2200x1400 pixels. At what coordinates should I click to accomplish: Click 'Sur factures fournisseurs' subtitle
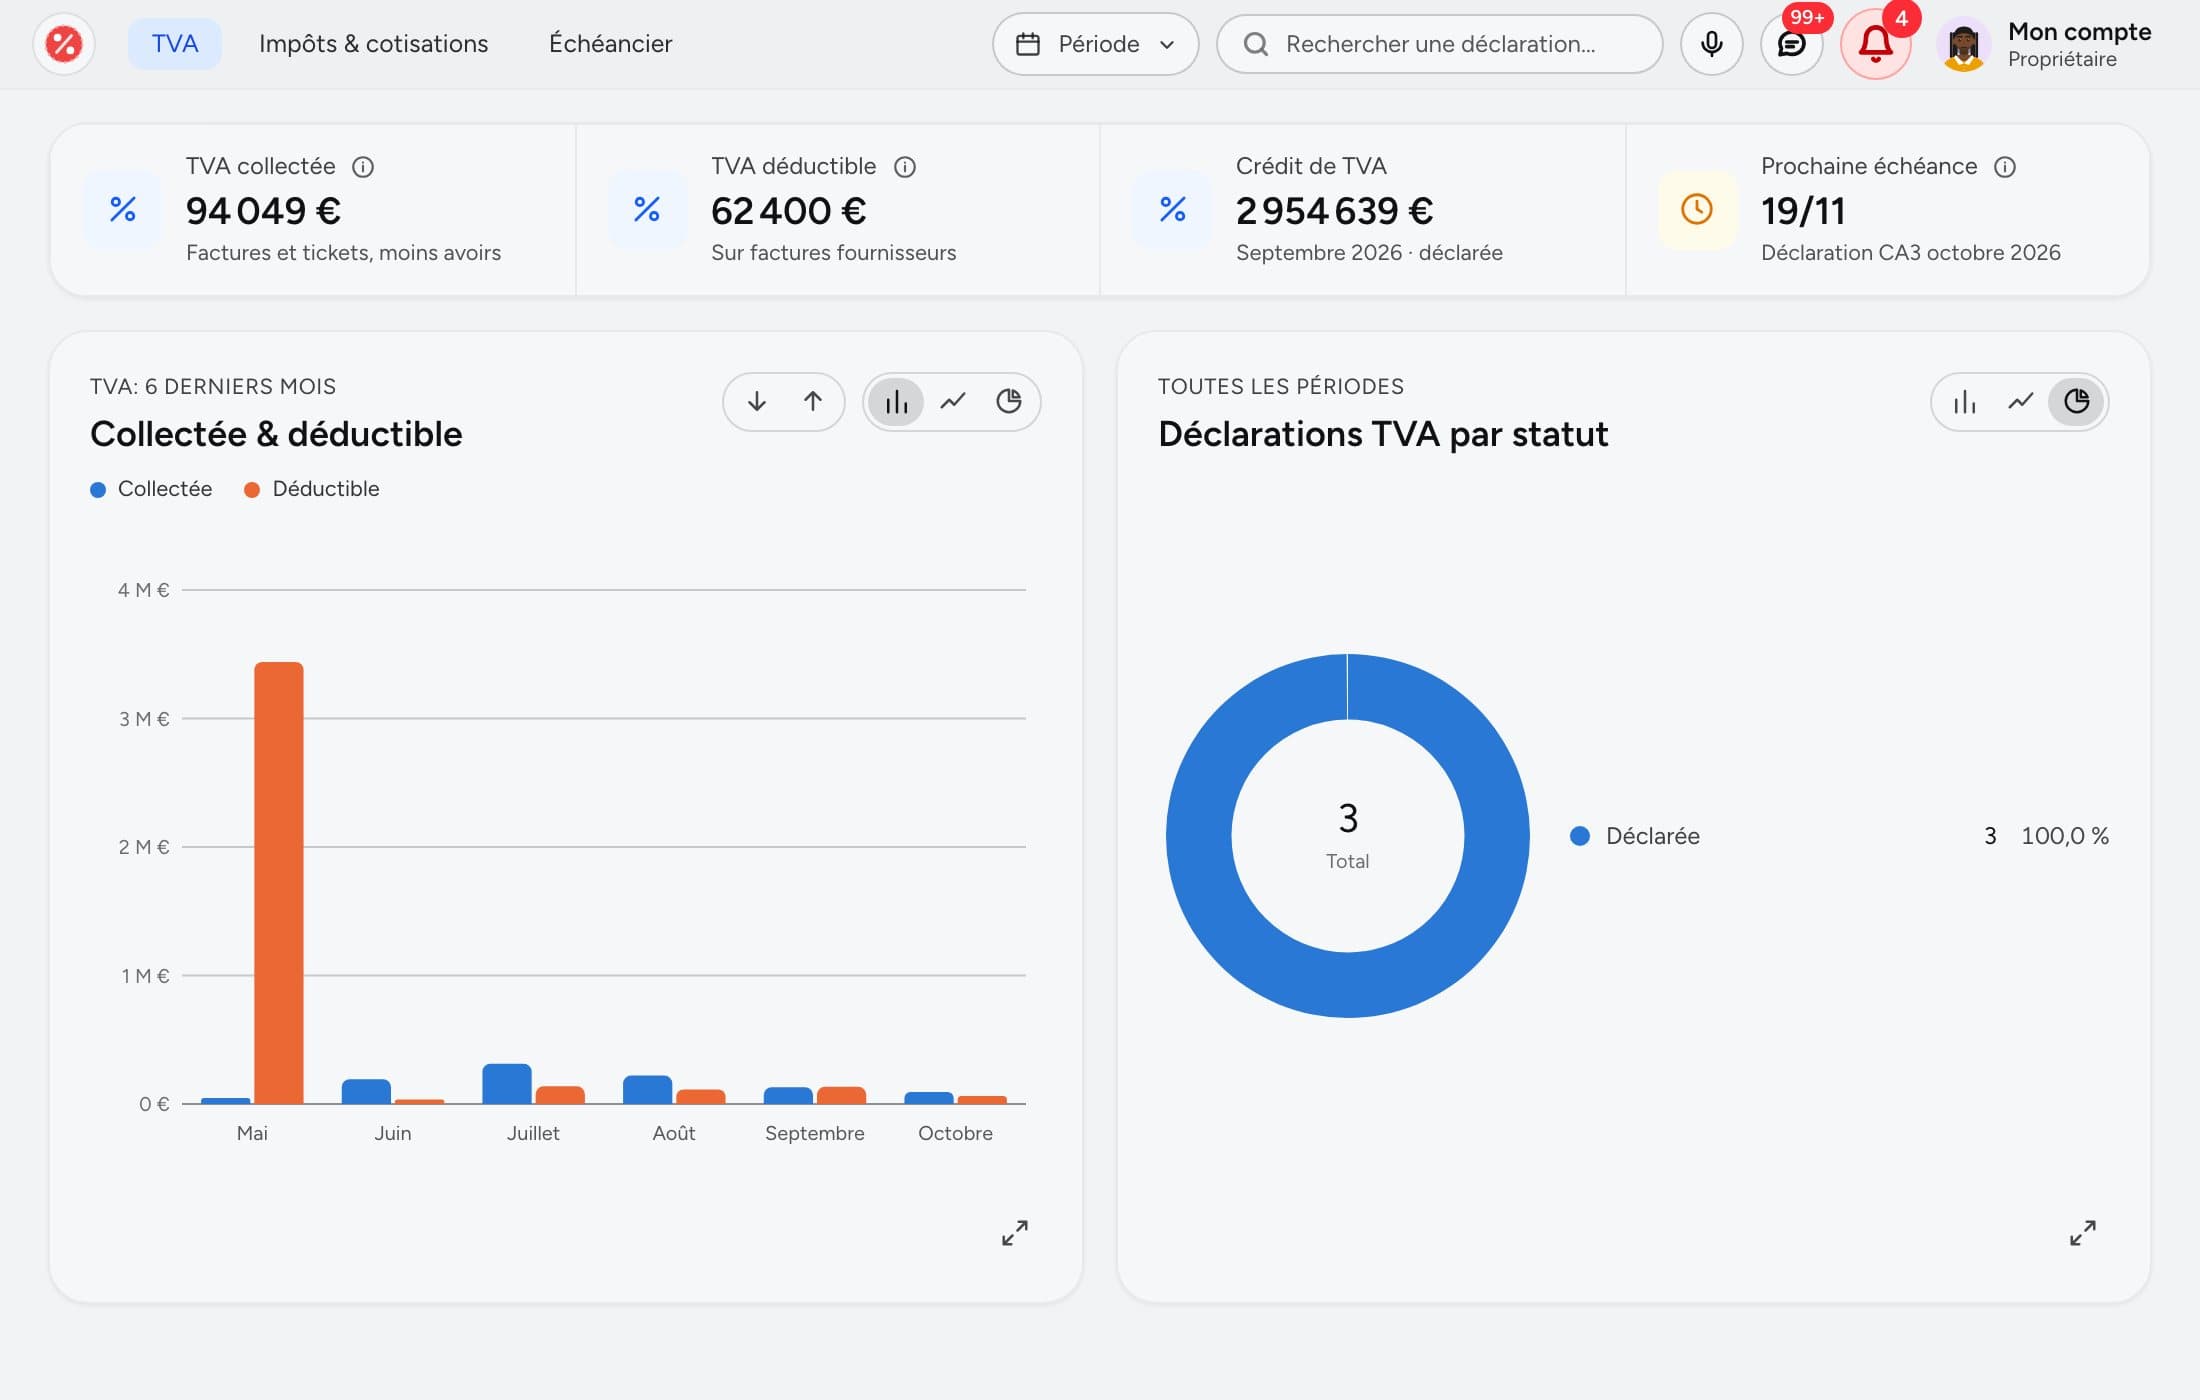[833, 253]
